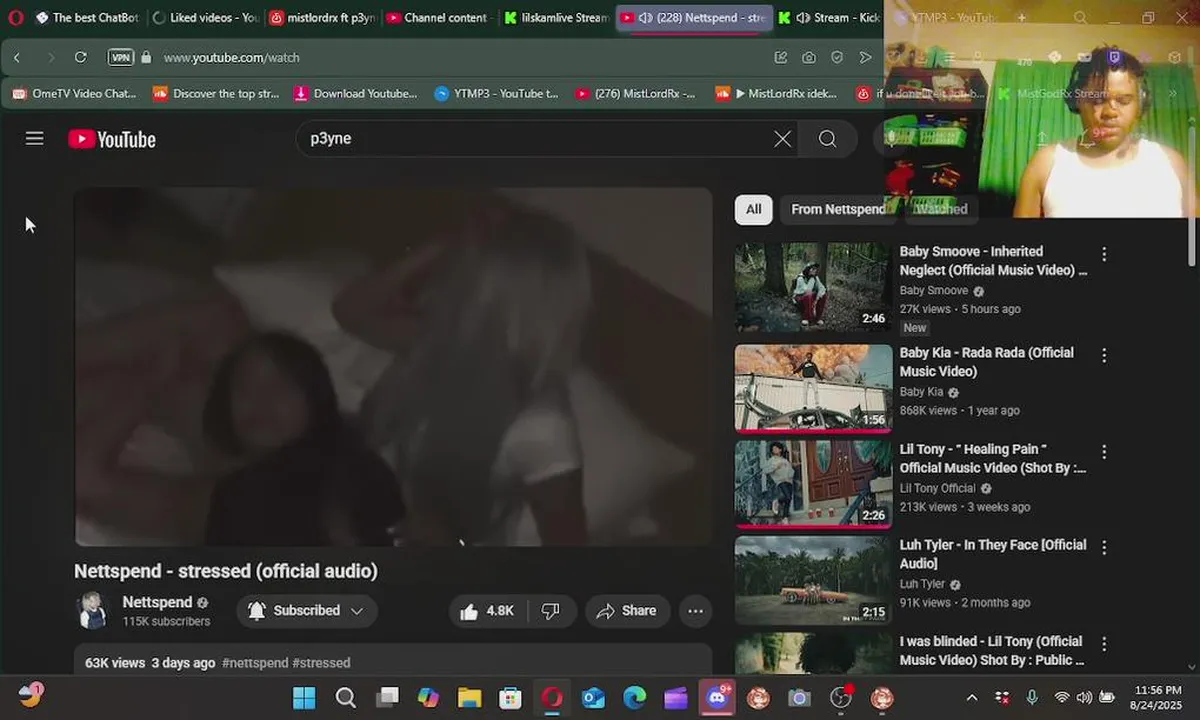Open Discord from the taskbar

tap(717, 697)
